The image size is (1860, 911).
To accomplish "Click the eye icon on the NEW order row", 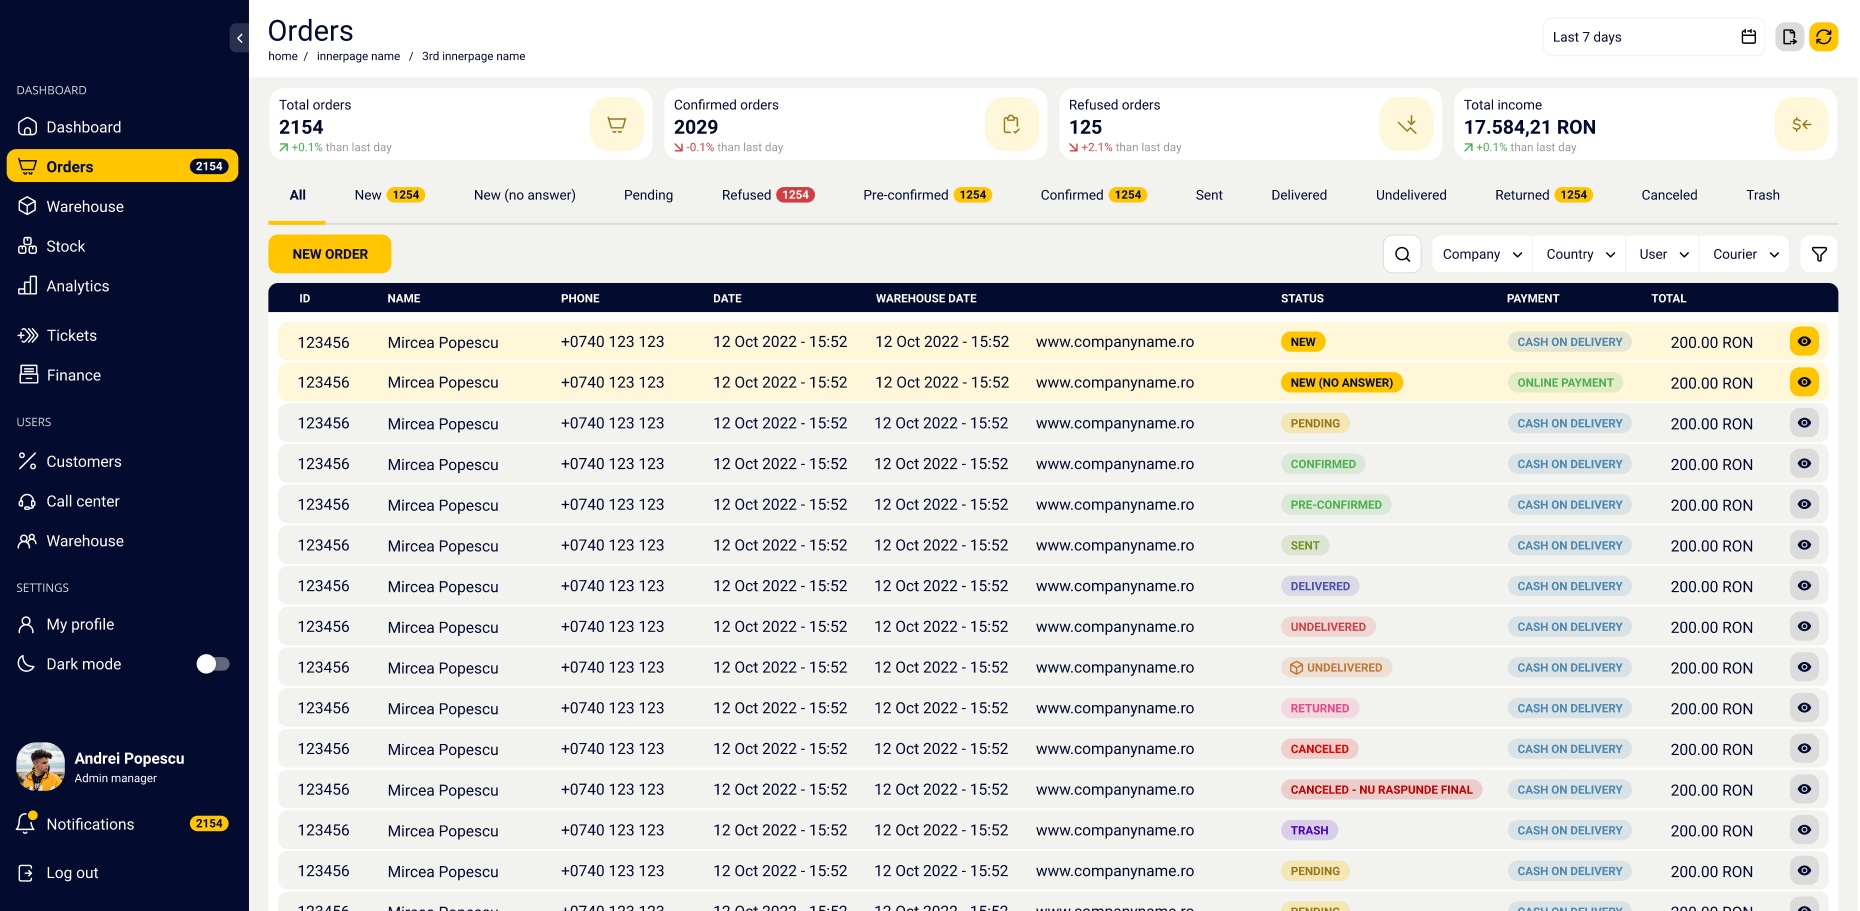I will pos(1804,341).
